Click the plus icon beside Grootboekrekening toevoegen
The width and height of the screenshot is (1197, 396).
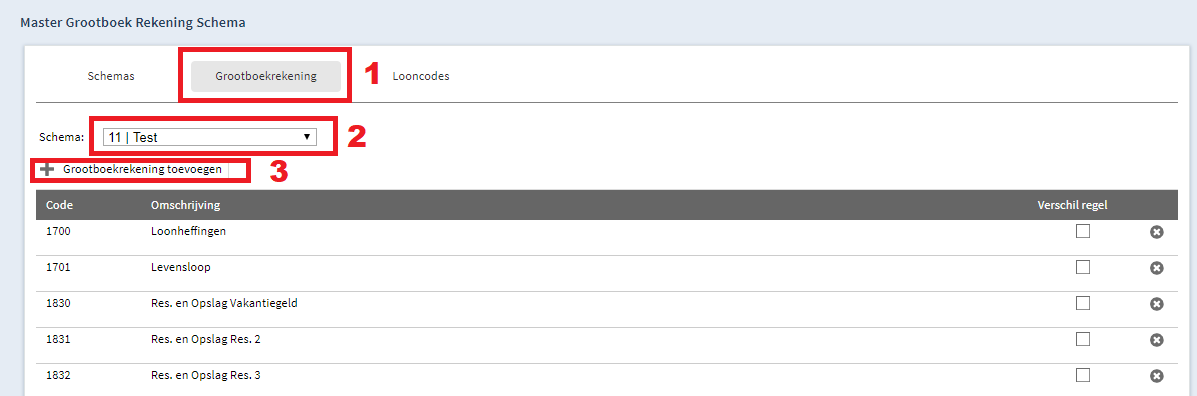(x=47, y=169)
